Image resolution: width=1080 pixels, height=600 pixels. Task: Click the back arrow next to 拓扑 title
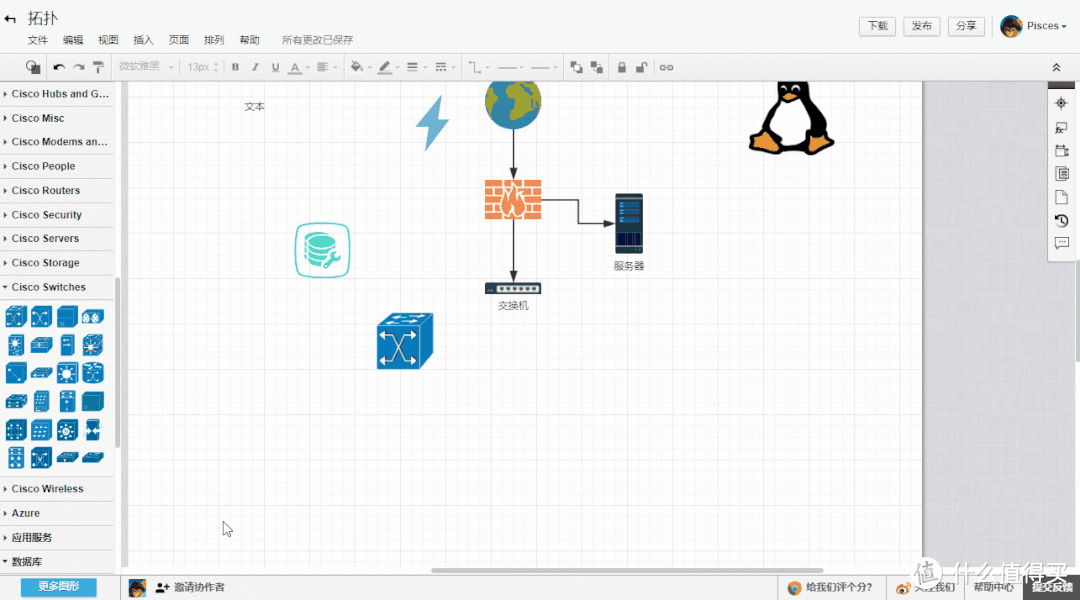pos(10,19)
